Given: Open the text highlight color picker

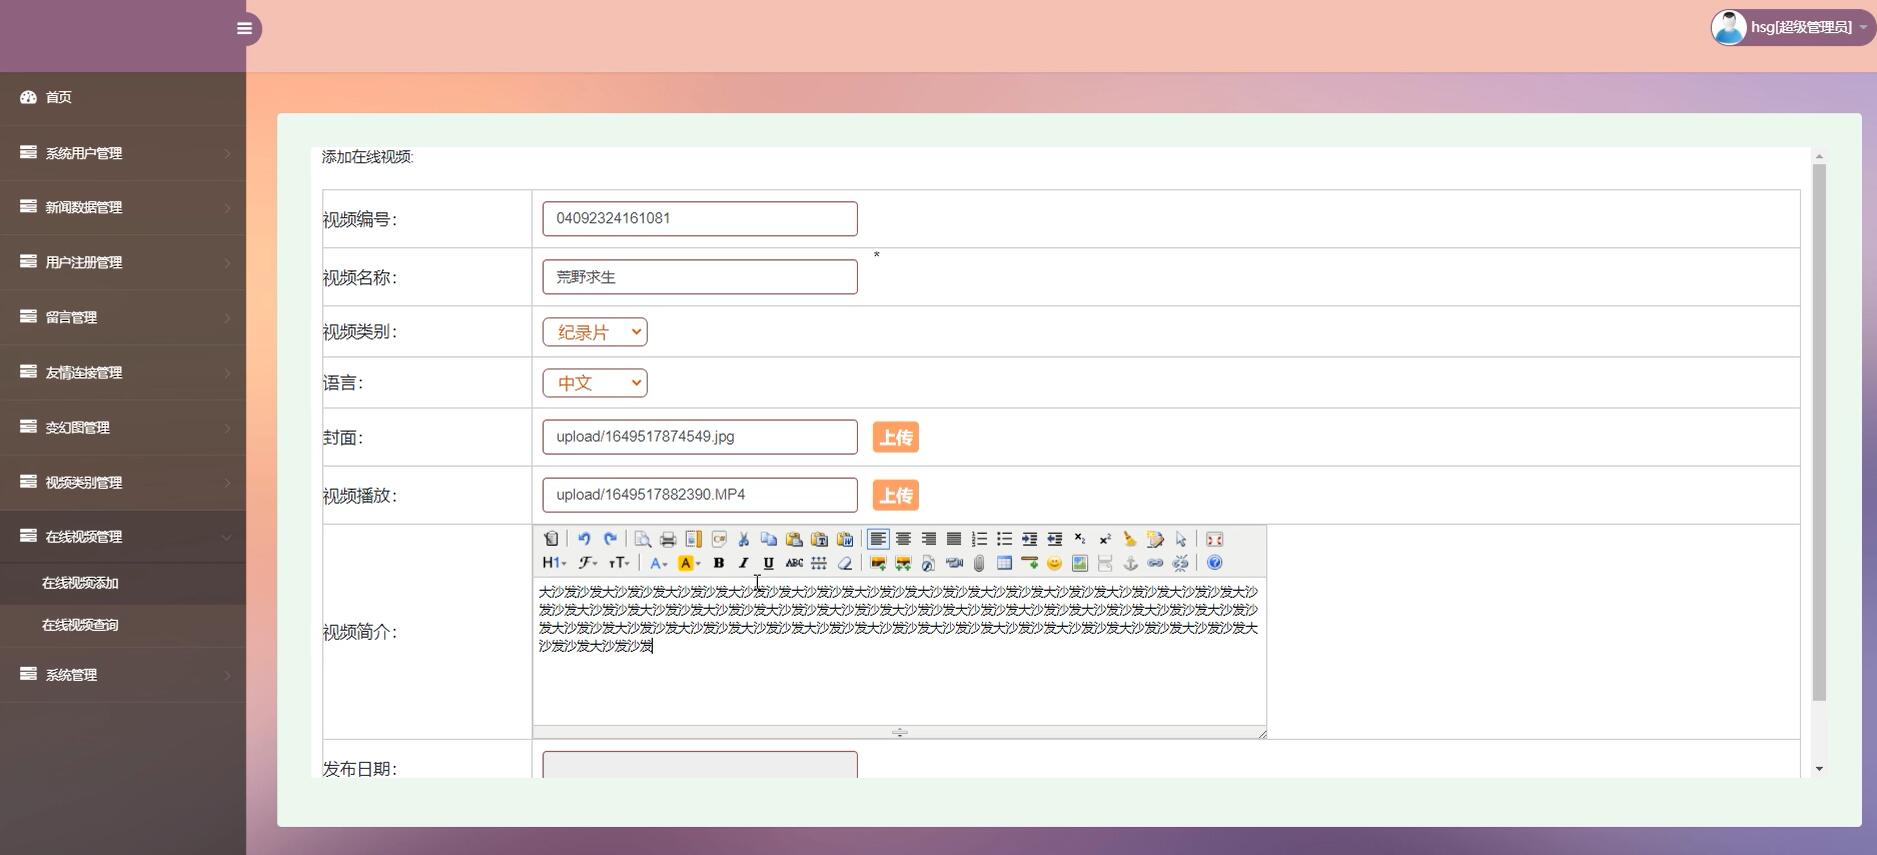Looking at the screenshot, I should click(x=689, y=563).
